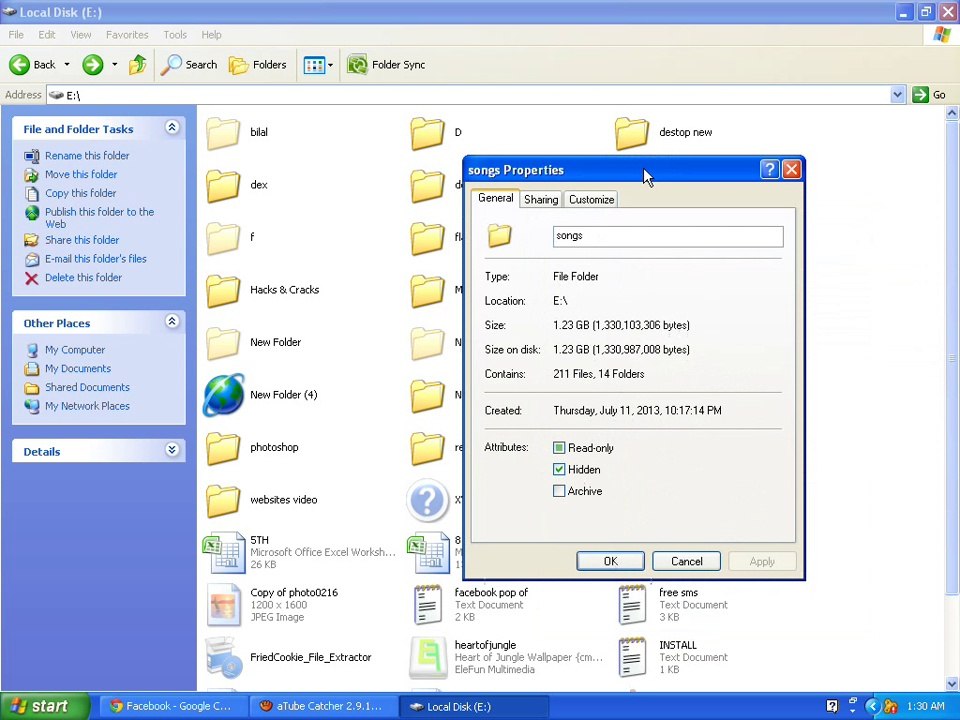This screenshot has height=720, width=960.
Task: Click the Go button beside address bar
Action: [929, 95]
